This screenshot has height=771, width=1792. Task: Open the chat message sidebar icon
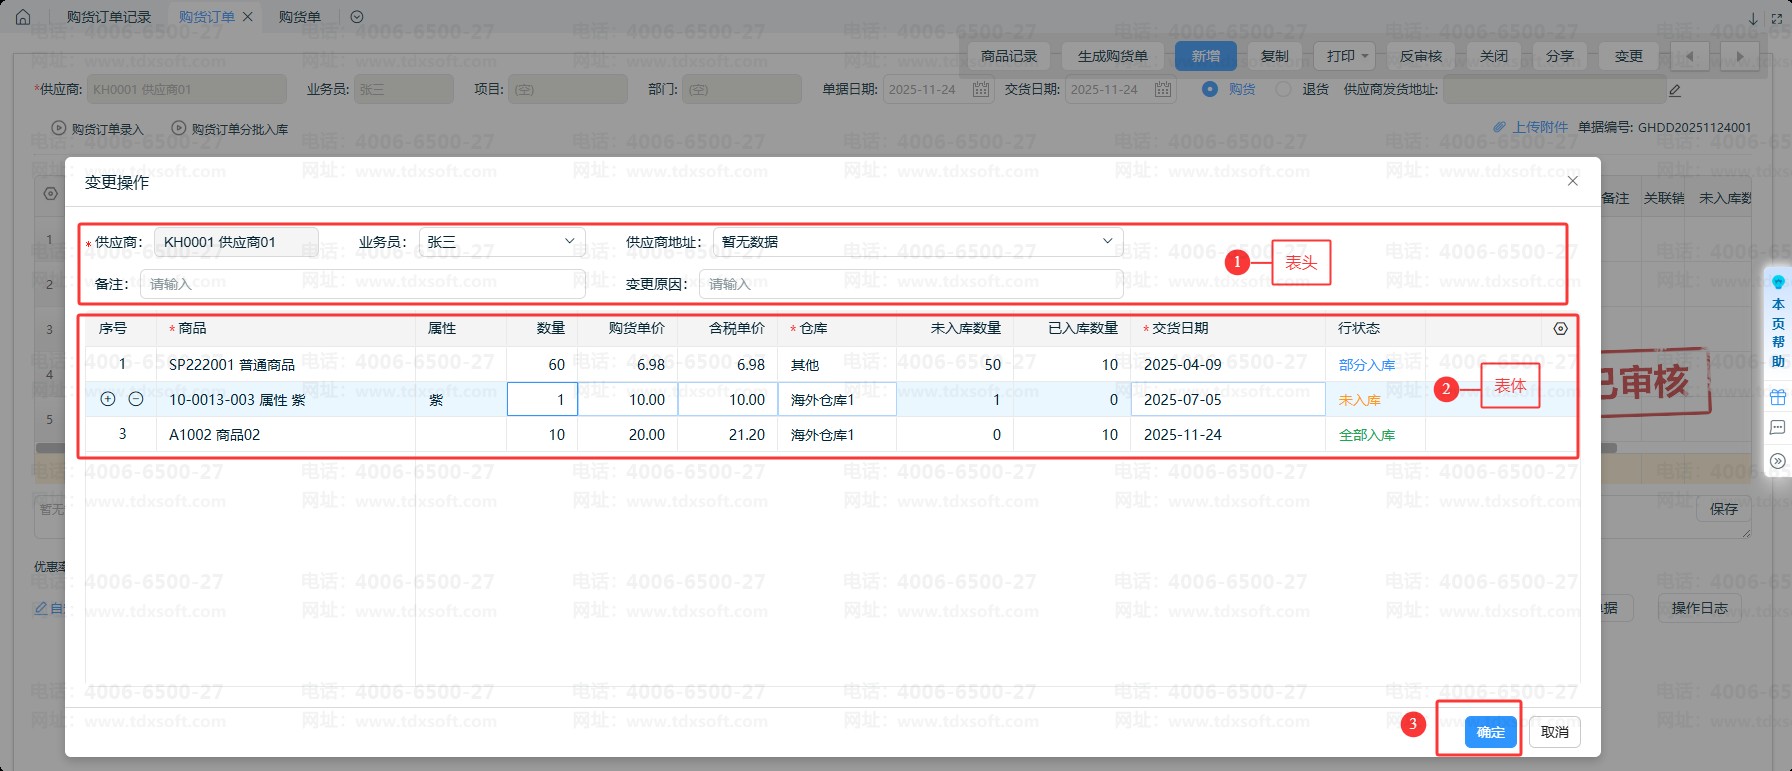coord(1777,428)
